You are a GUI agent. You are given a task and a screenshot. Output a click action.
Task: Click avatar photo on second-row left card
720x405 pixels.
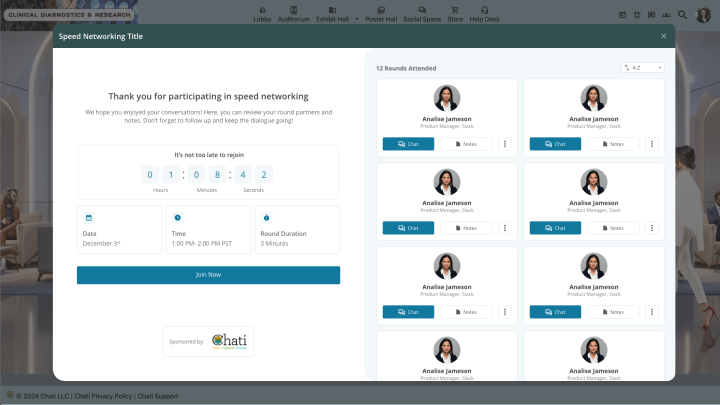coord(447,182)
